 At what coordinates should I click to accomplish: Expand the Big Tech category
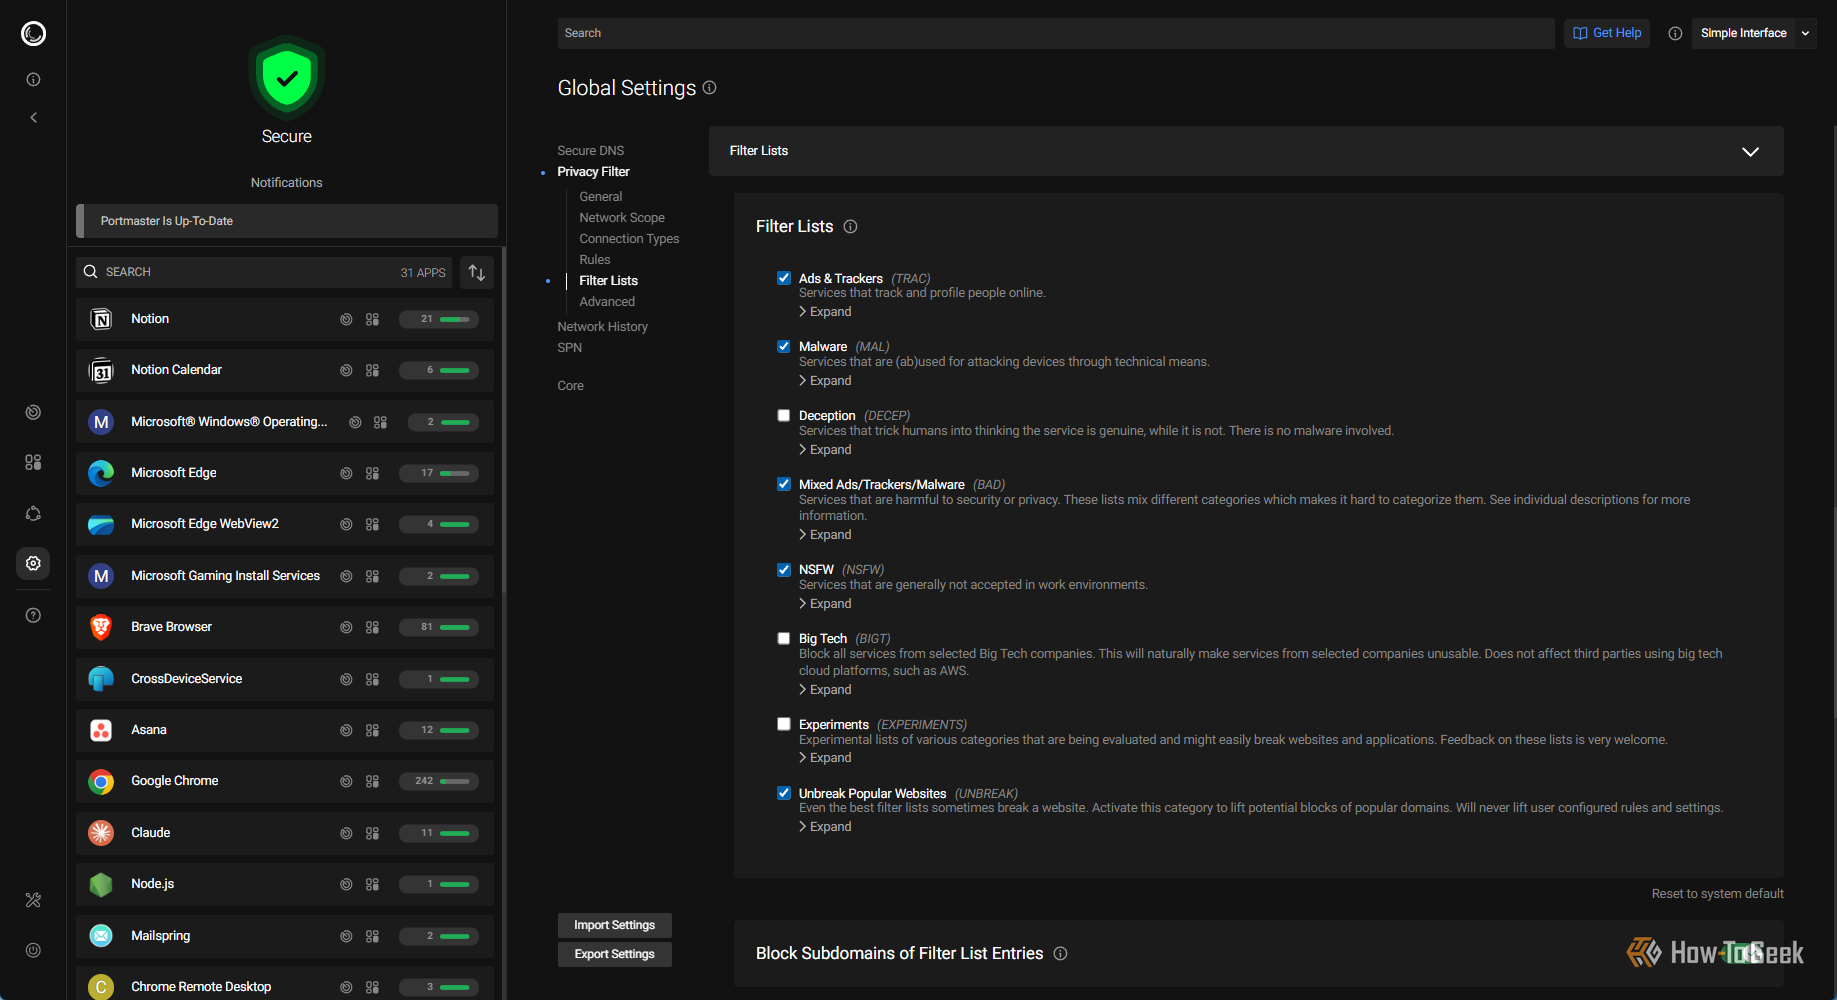coord(825,690)
